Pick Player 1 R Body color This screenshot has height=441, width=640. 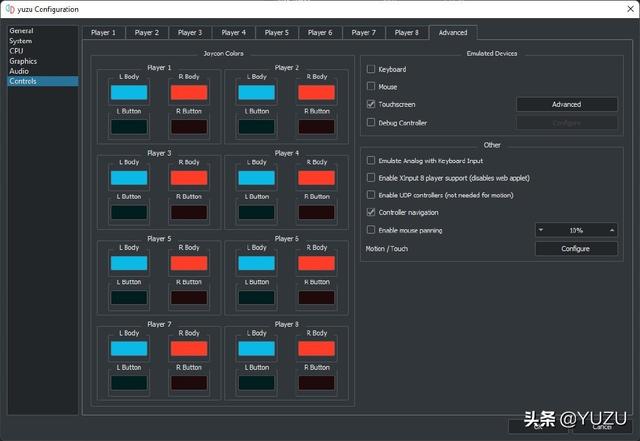189,93
